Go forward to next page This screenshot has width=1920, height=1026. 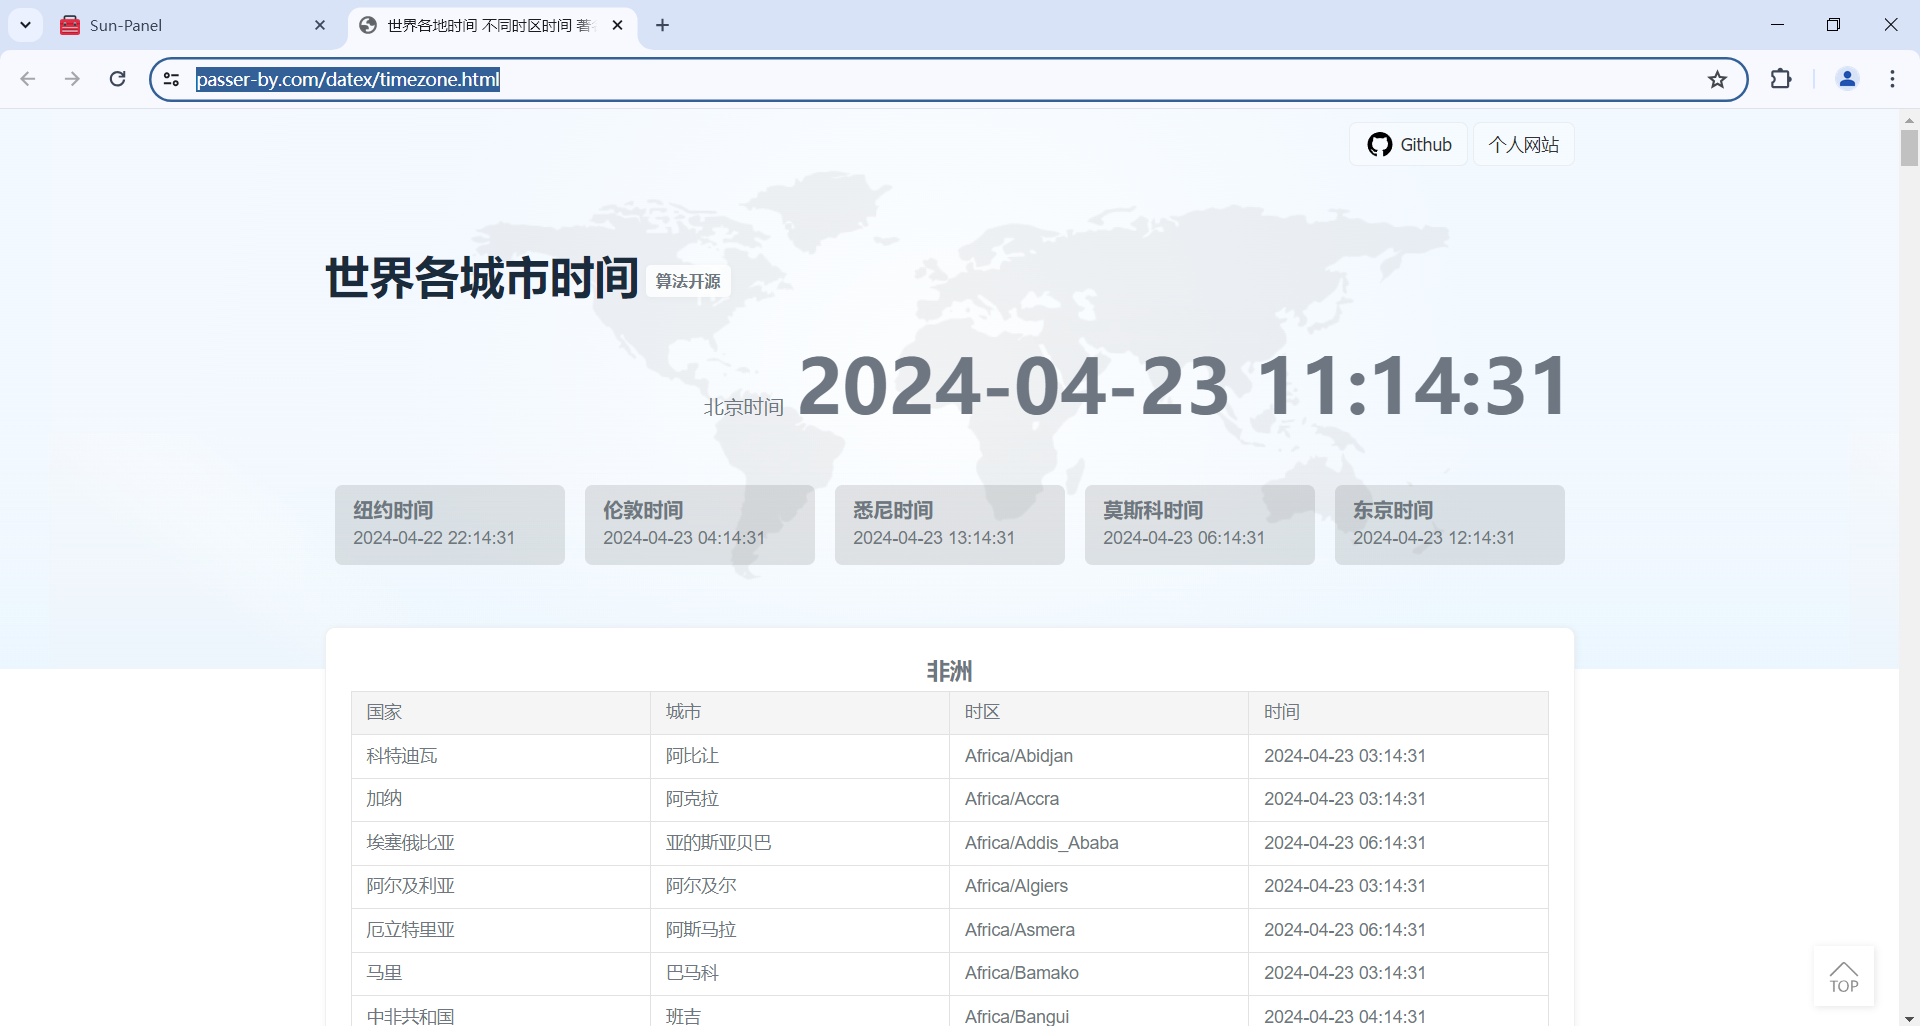72,79
